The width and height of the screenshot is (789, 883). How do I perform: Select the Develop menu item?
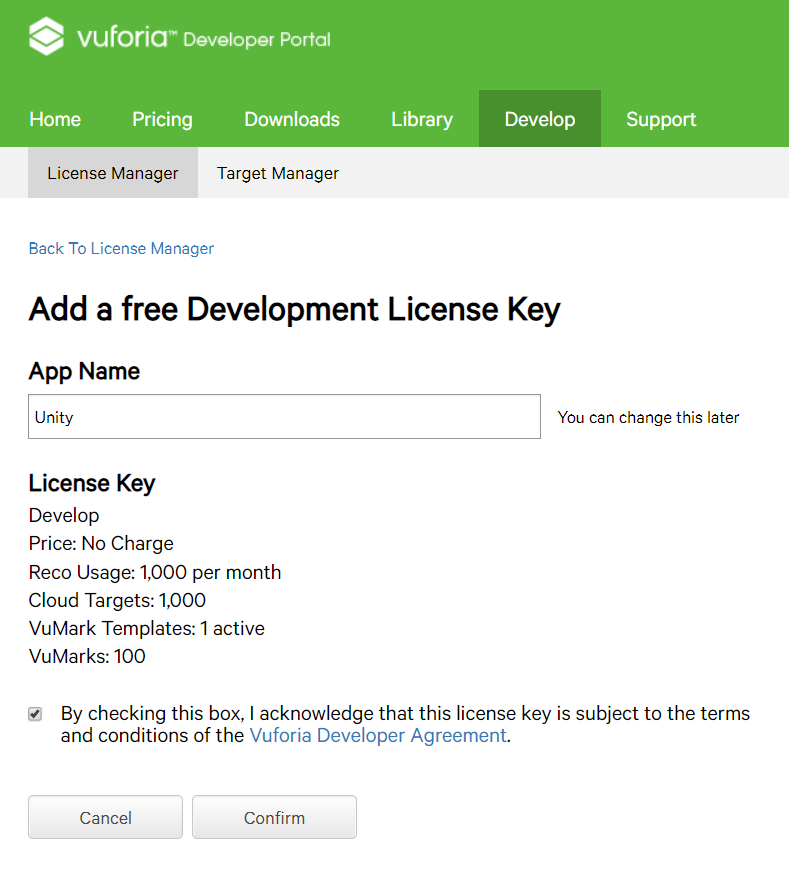pos(540,119)
